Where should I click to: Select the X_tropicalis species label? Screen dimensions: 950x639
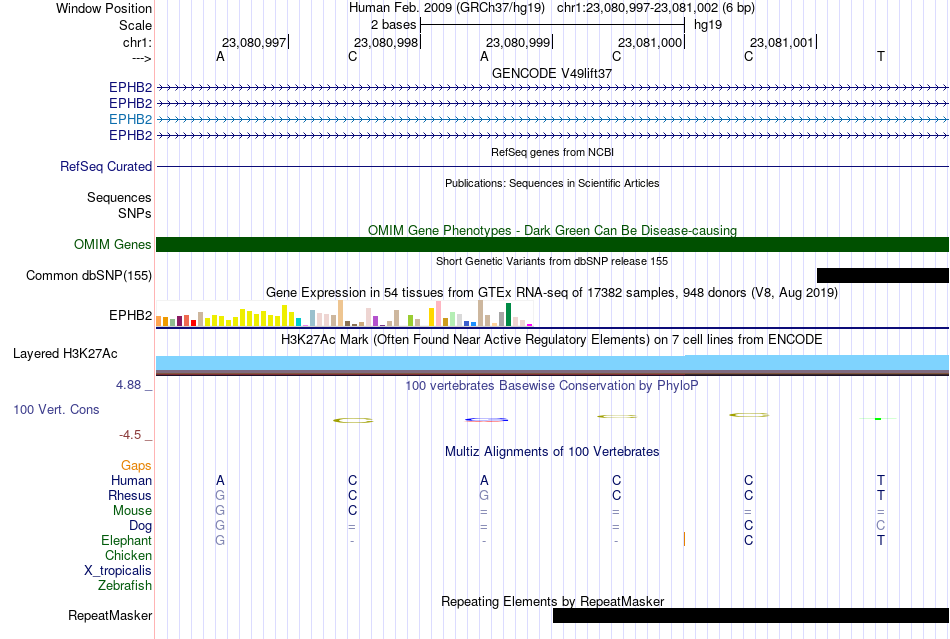click(118, 571)
